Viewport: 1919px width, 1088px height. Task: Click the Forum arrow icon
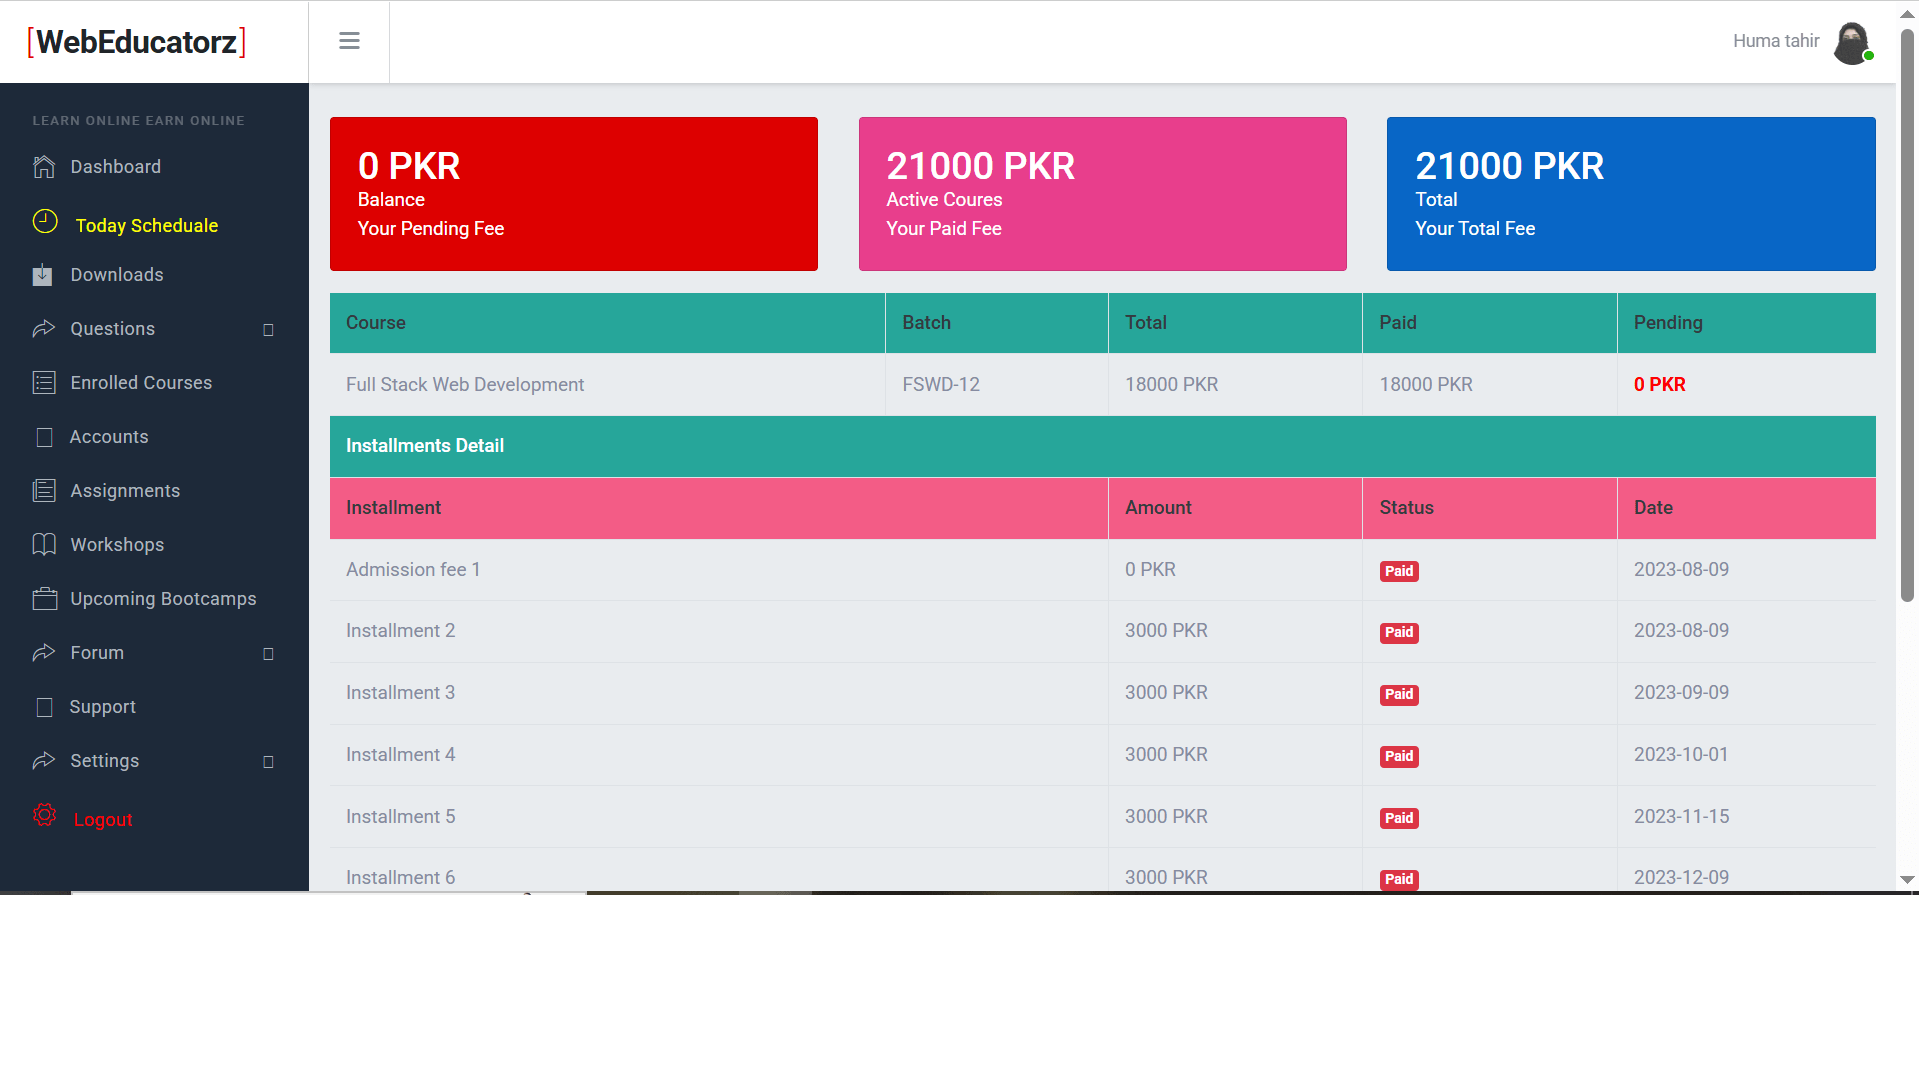(x=44, y=652)
